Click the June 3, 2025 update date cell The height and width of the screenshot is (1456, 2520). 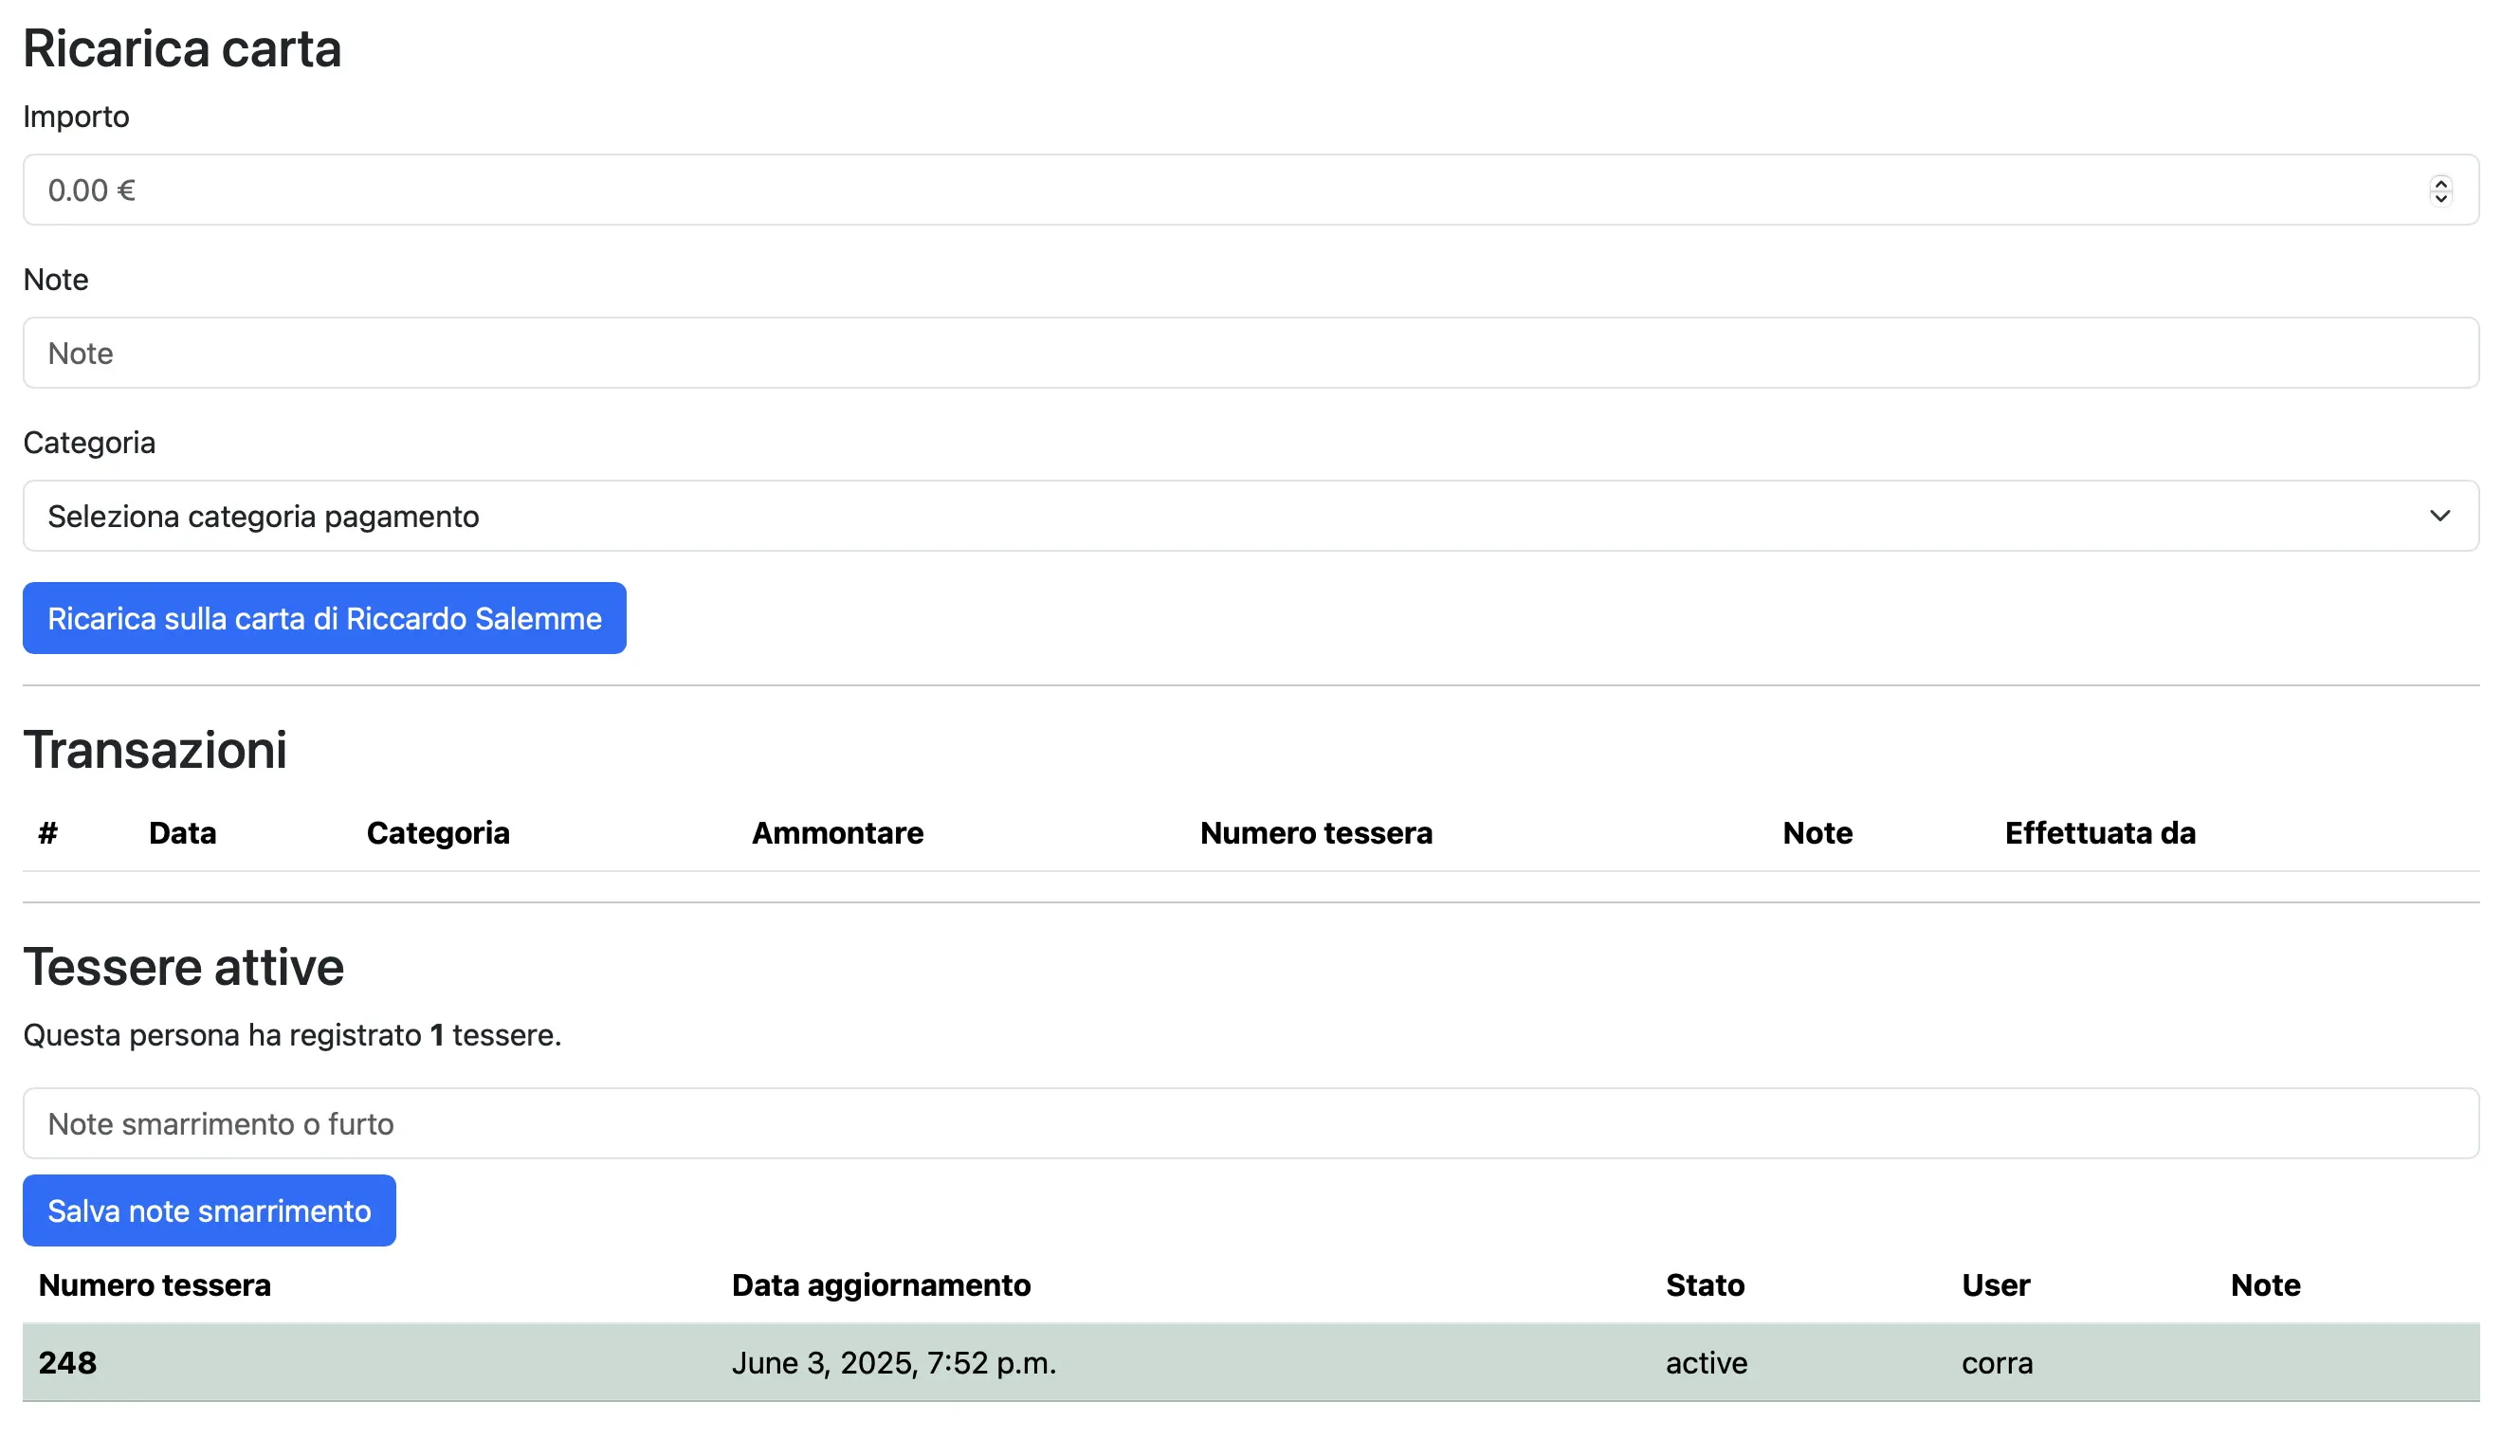[893, 1363]
